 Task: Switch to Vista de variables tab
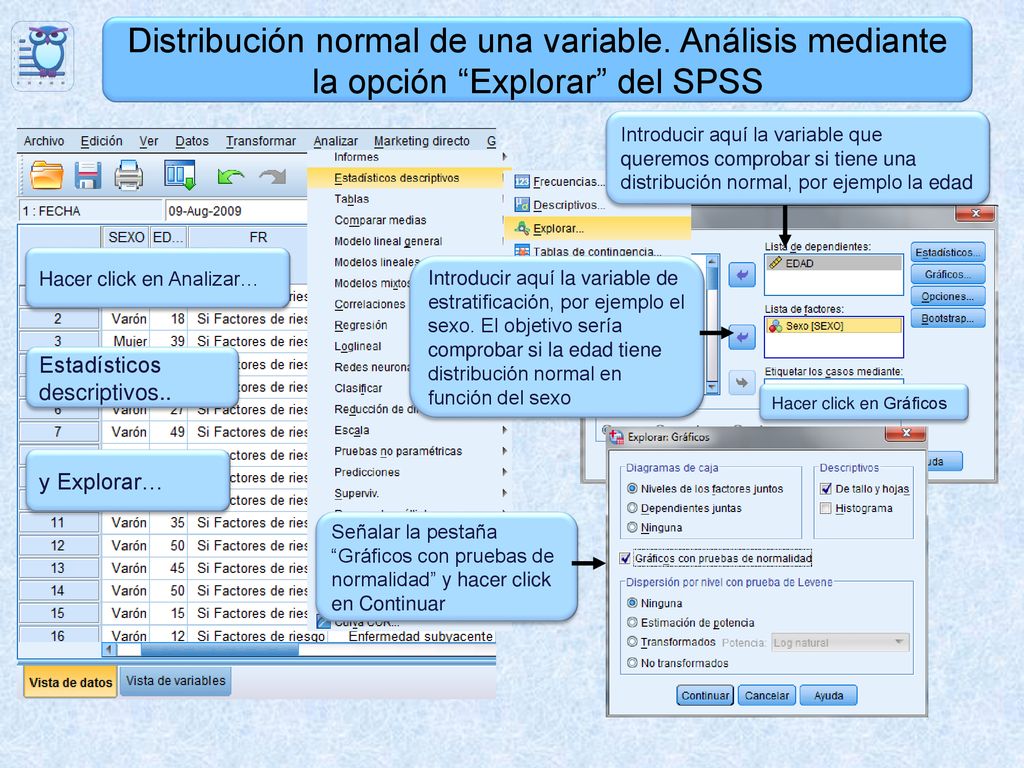pos(176,680)
